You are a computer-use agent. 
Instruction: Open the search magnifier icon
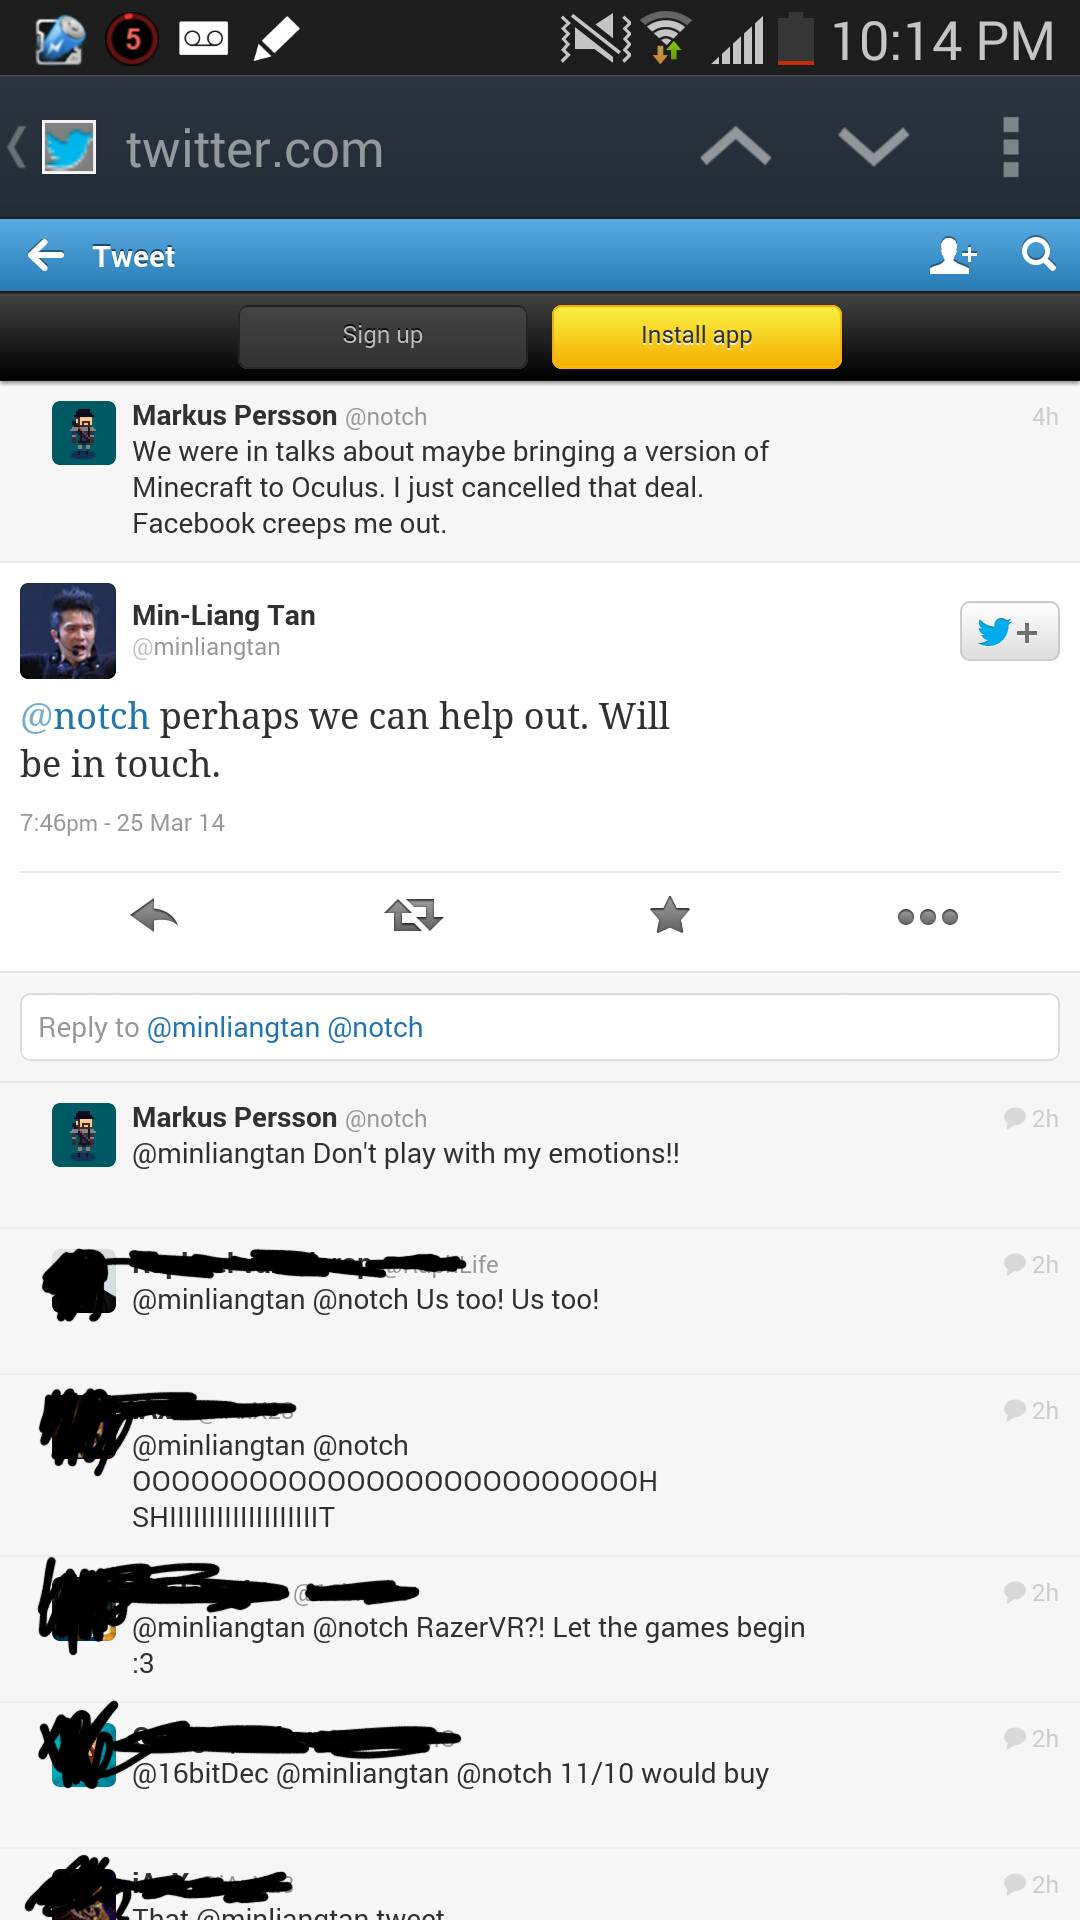(x=1038, y=255)
